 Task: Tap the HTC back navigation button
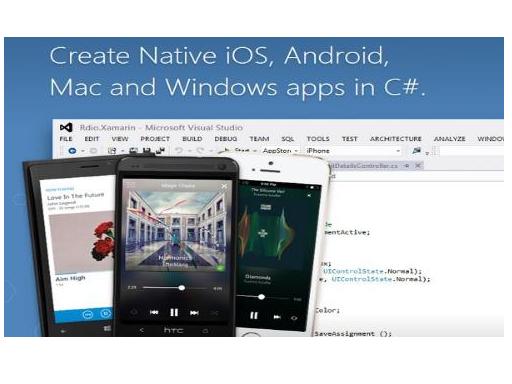coord(141,330)
